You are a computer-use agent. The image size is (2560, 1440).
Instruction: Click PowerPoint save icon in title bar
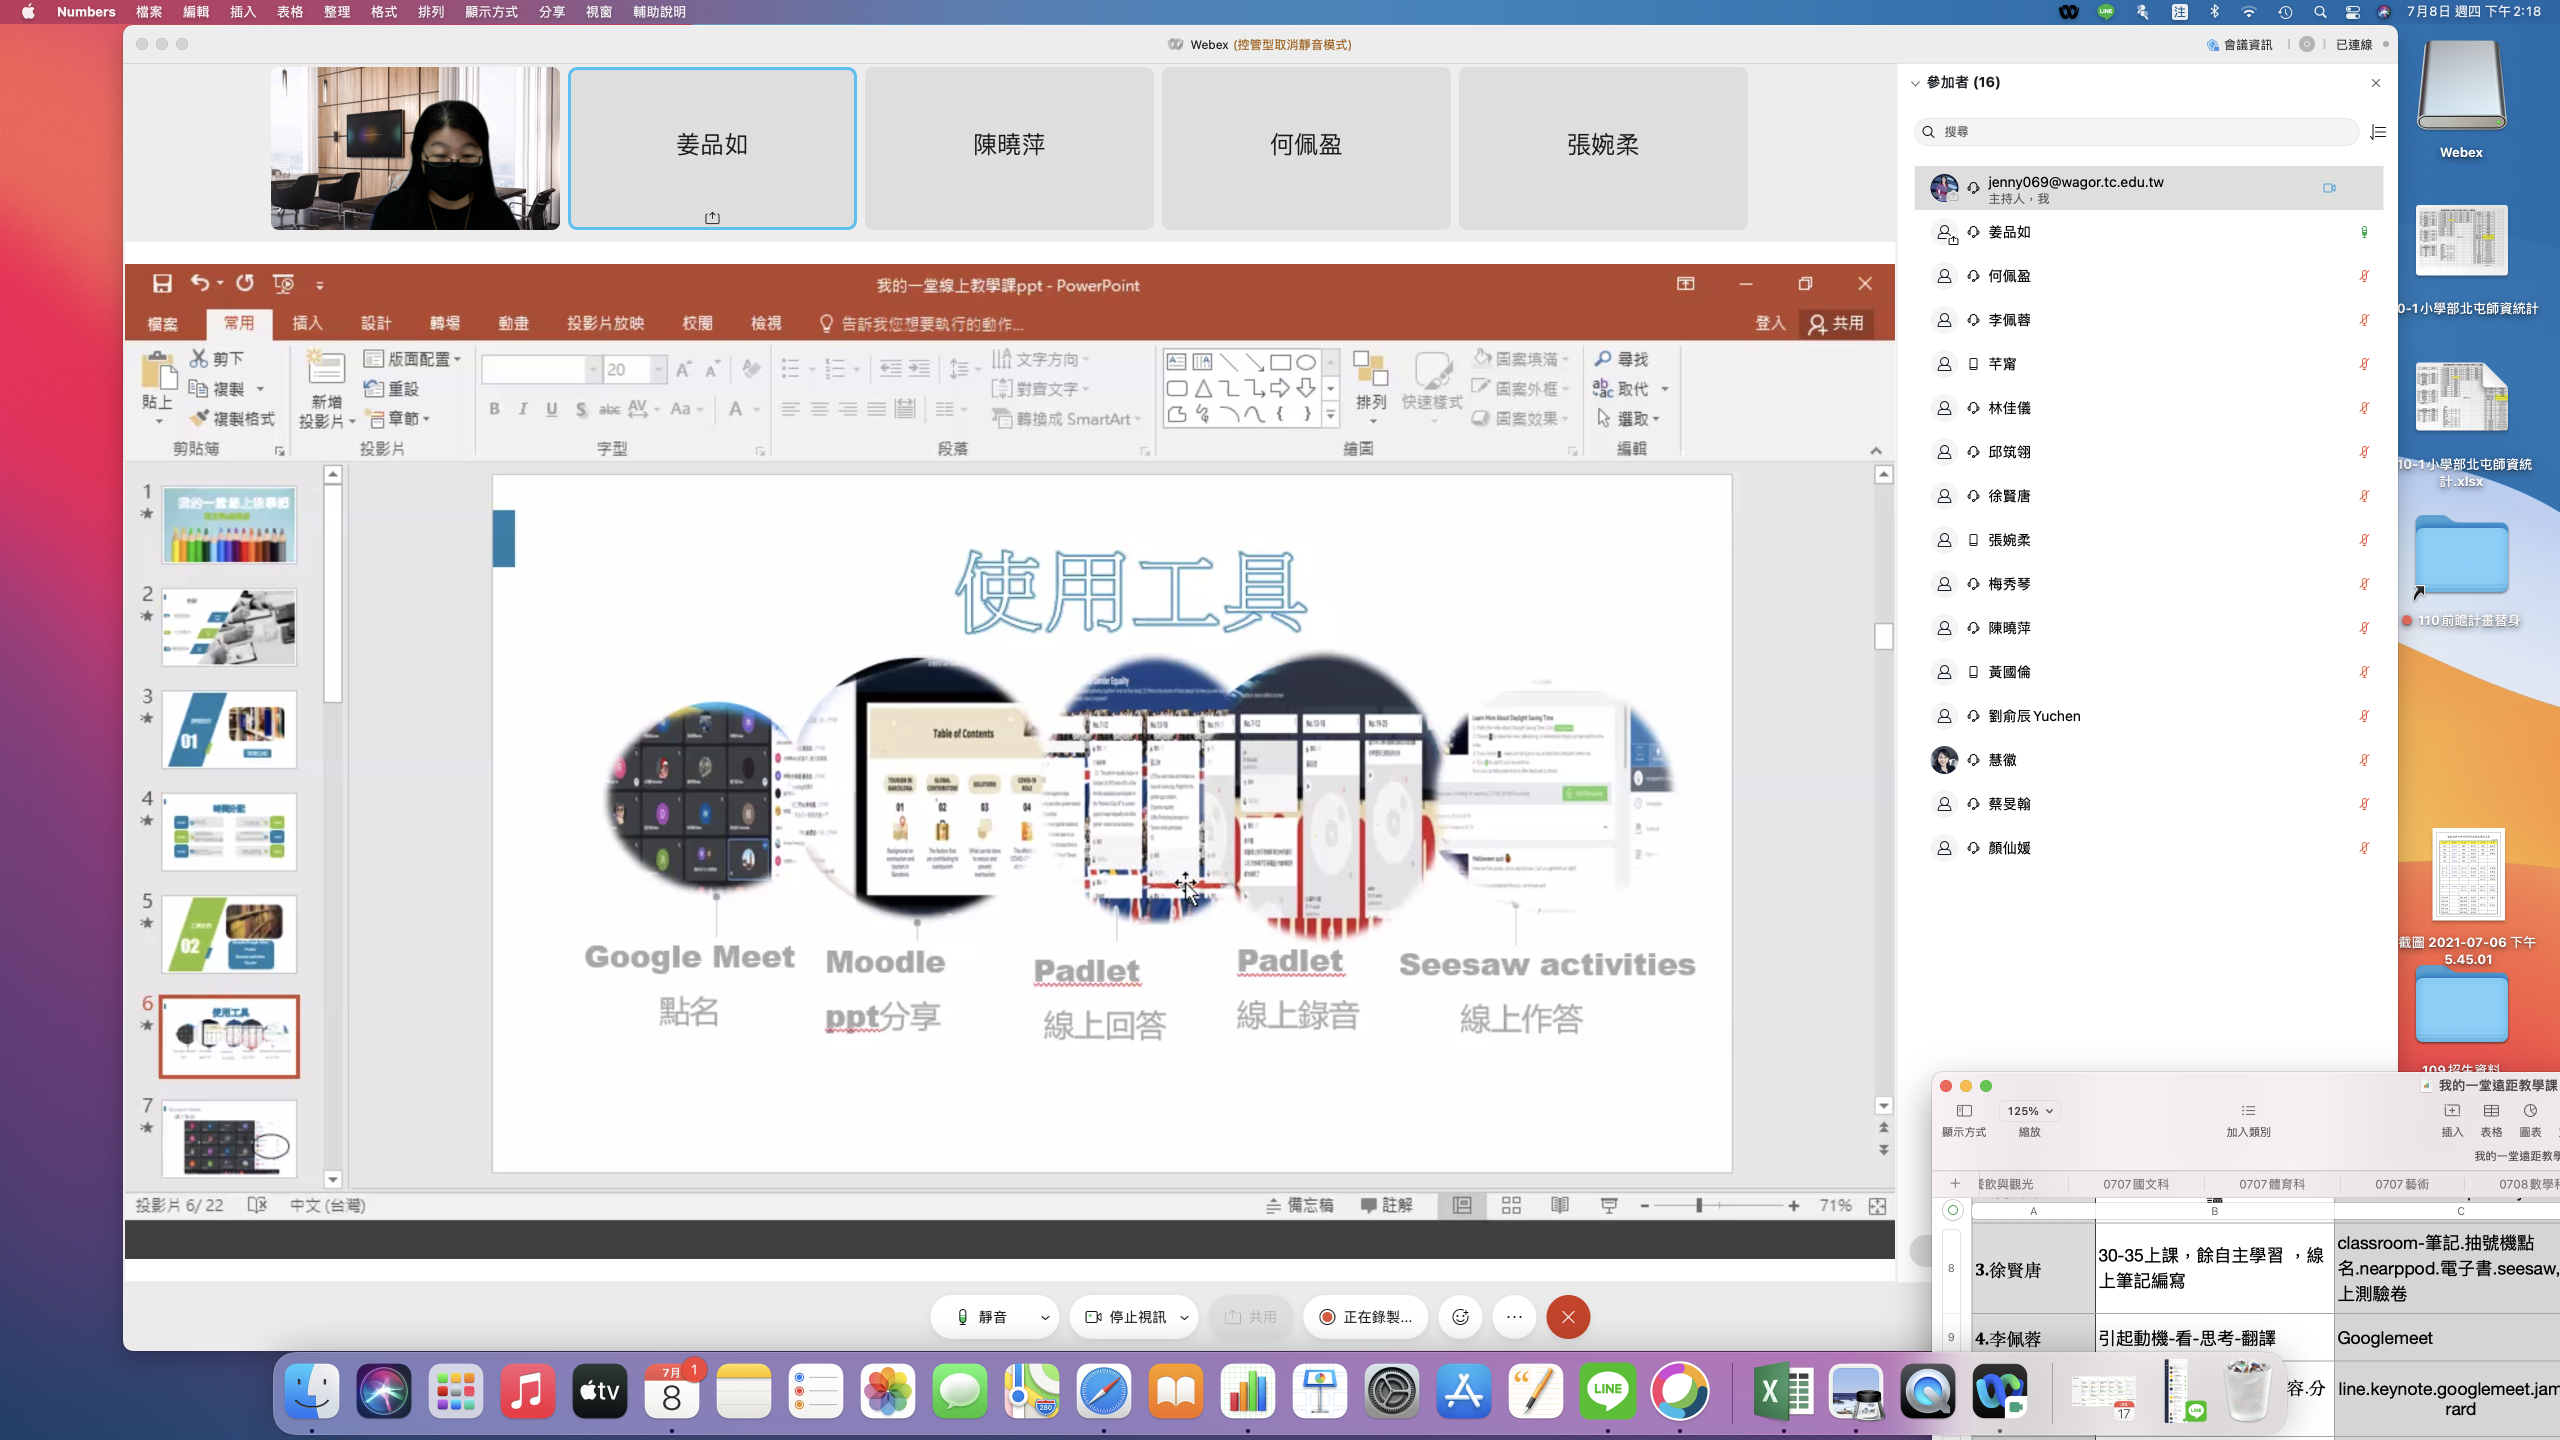coord(162,284)
